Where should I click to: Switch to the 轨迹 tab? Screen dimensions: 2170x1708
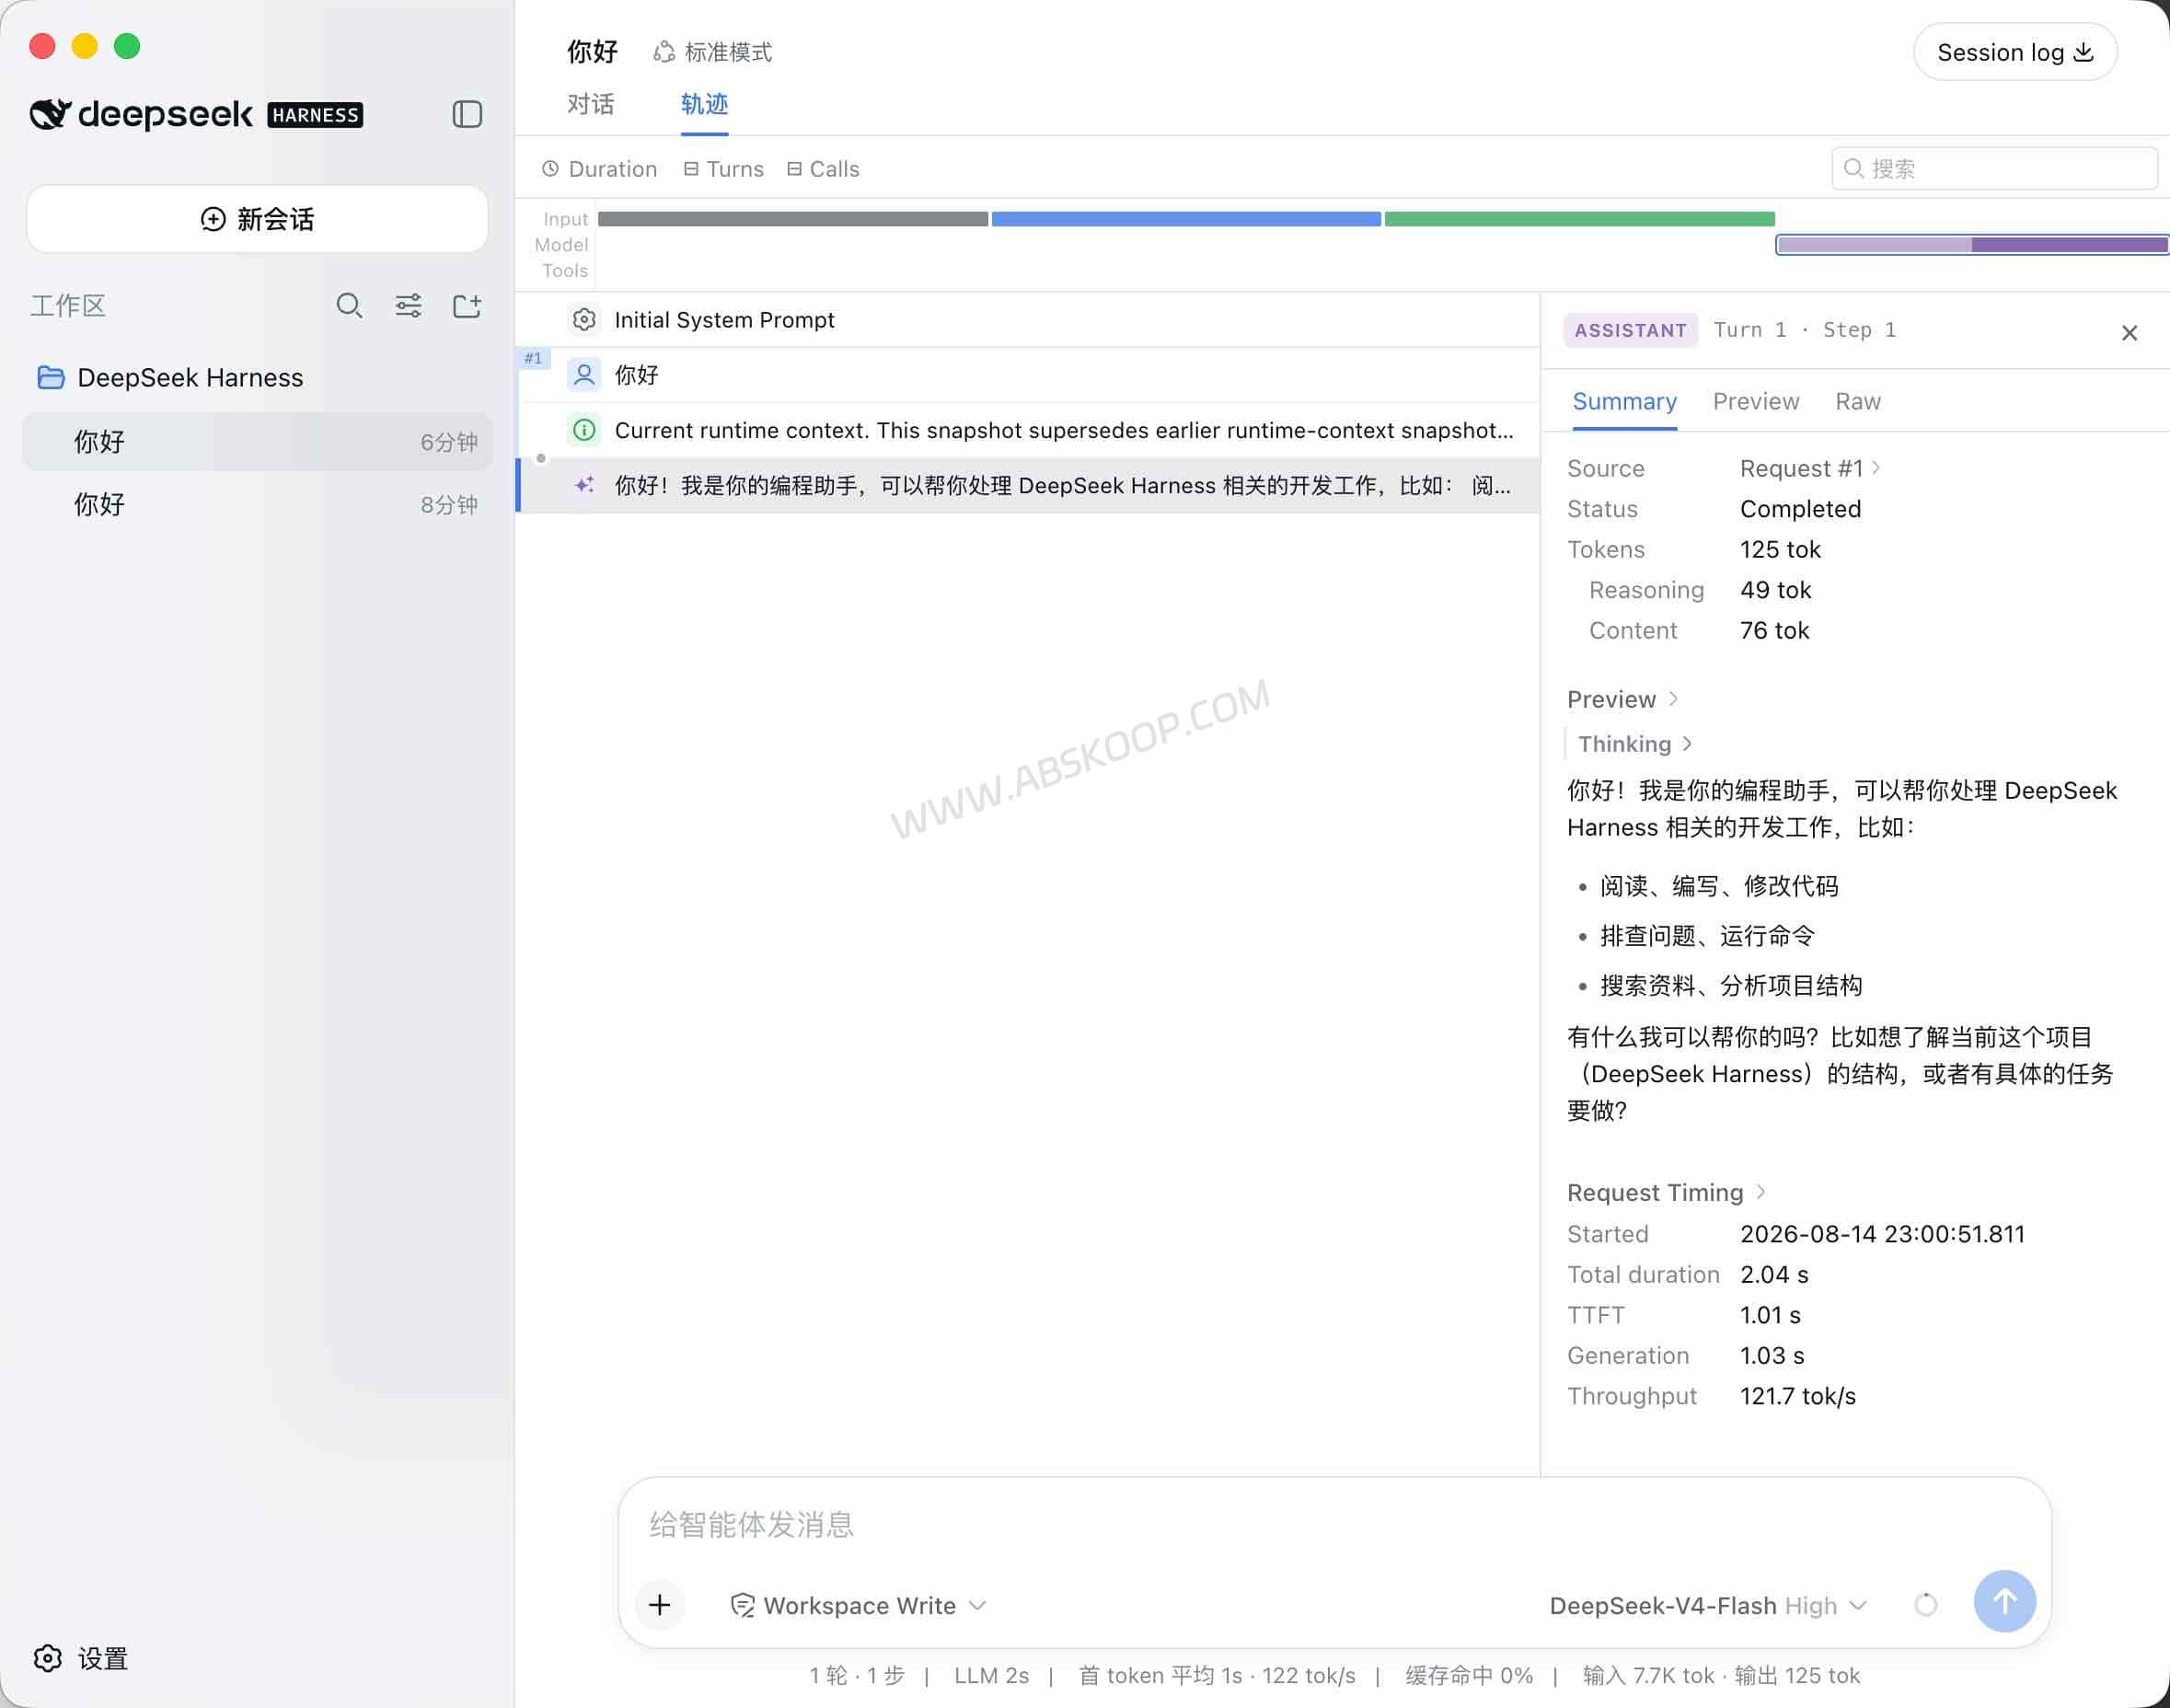pyautogui.click(x=704, y=104)
